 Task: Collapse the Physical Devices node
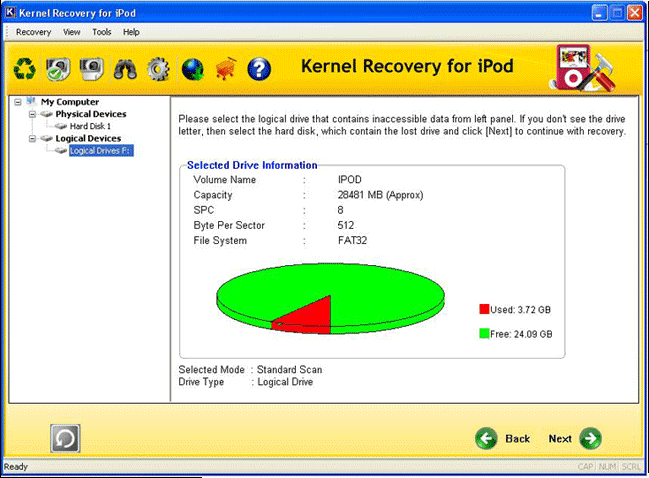tap(32, 114)
